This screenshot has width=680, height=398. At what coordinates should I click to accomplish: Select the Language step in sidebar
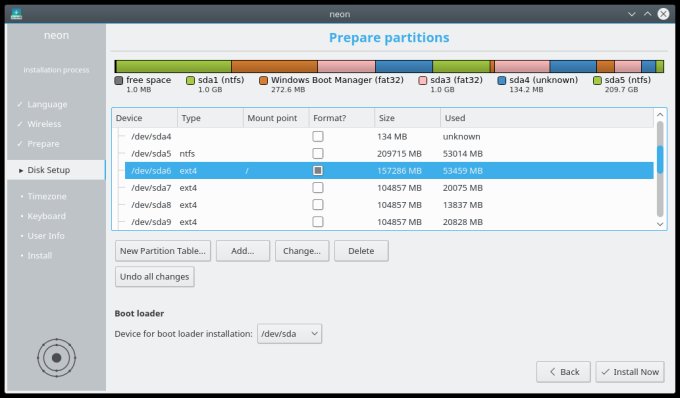point(47,104)
